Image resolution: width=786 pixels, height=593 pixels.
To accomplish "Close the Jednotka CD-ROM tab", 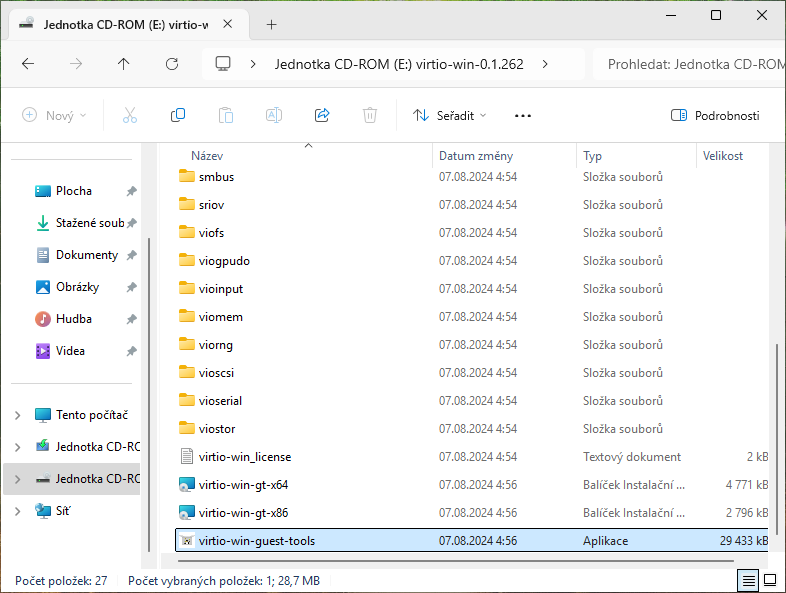I will (x=228, y=24).
